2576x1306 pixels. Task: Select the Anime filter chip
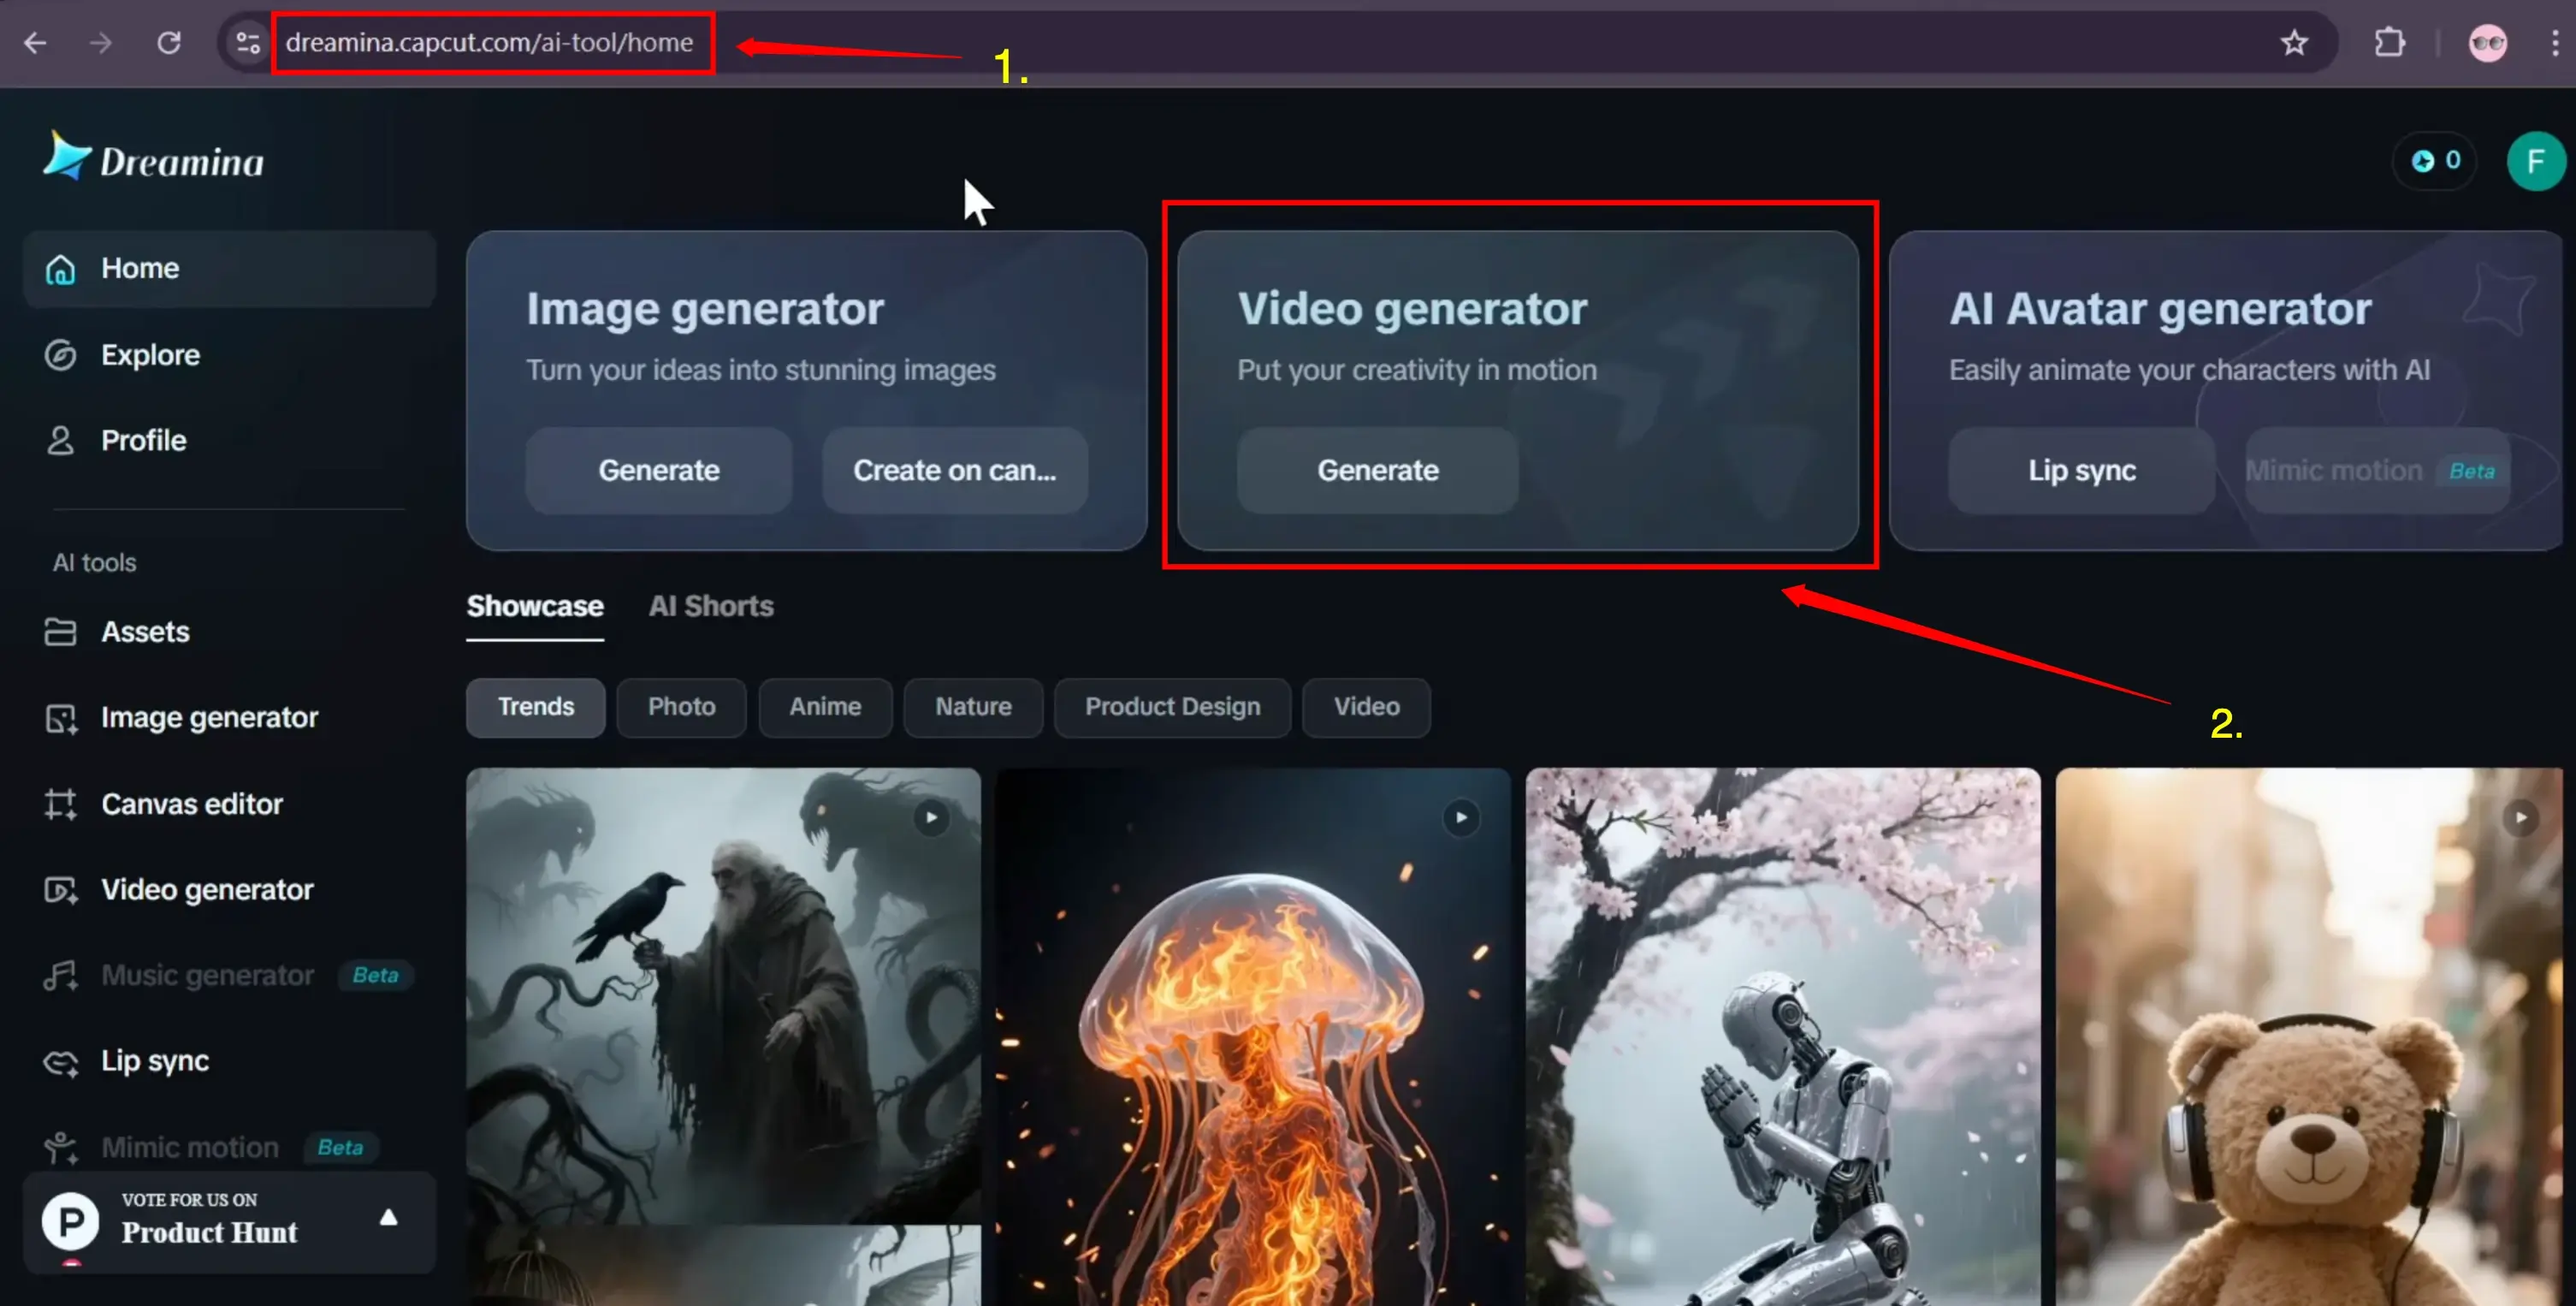coord(825,708)
